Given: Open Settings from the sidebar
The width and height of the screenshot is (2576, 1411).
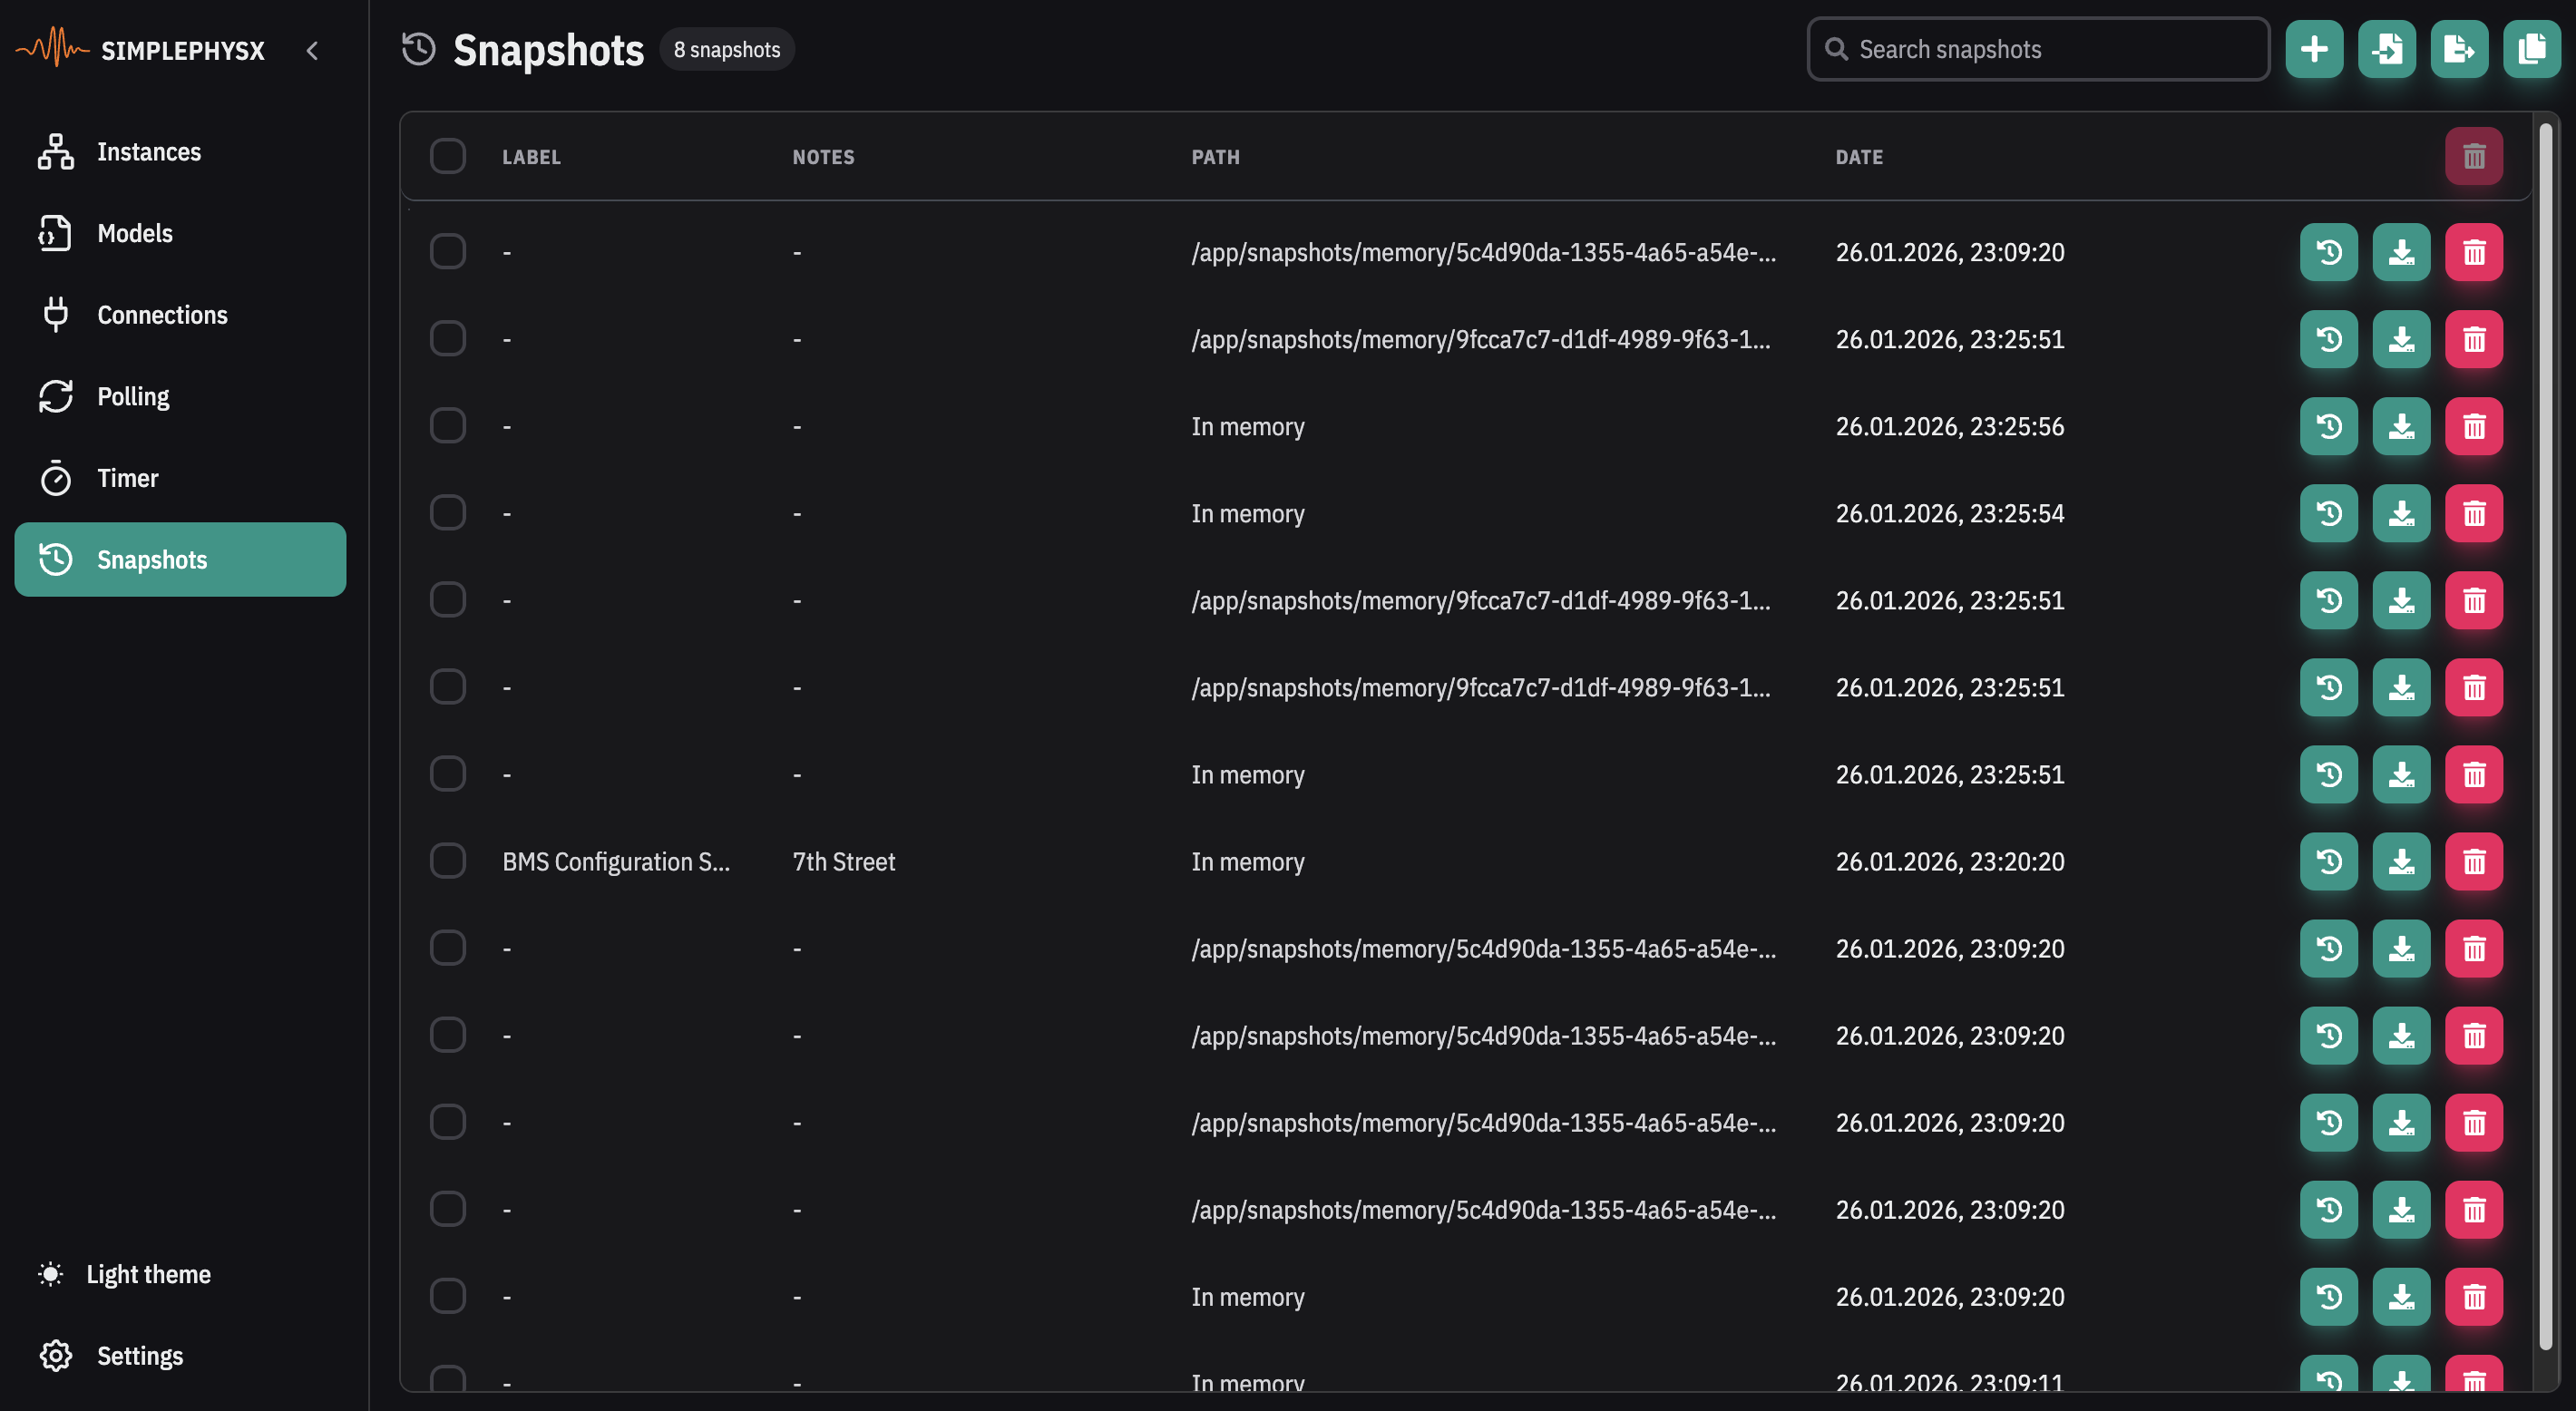Looking at the screenshot, I should 140,1356.
